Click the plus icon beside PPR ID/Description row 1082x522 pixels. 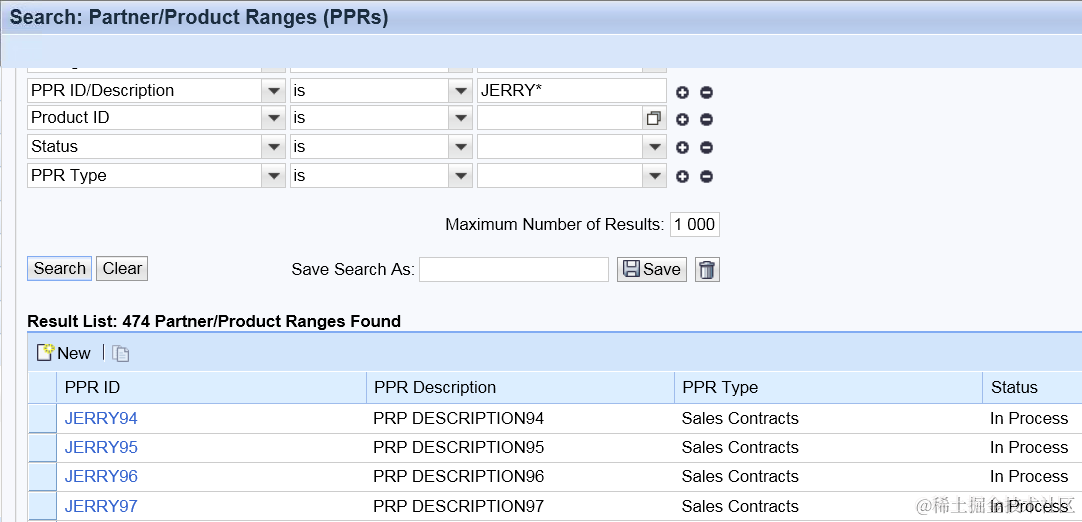683,92
